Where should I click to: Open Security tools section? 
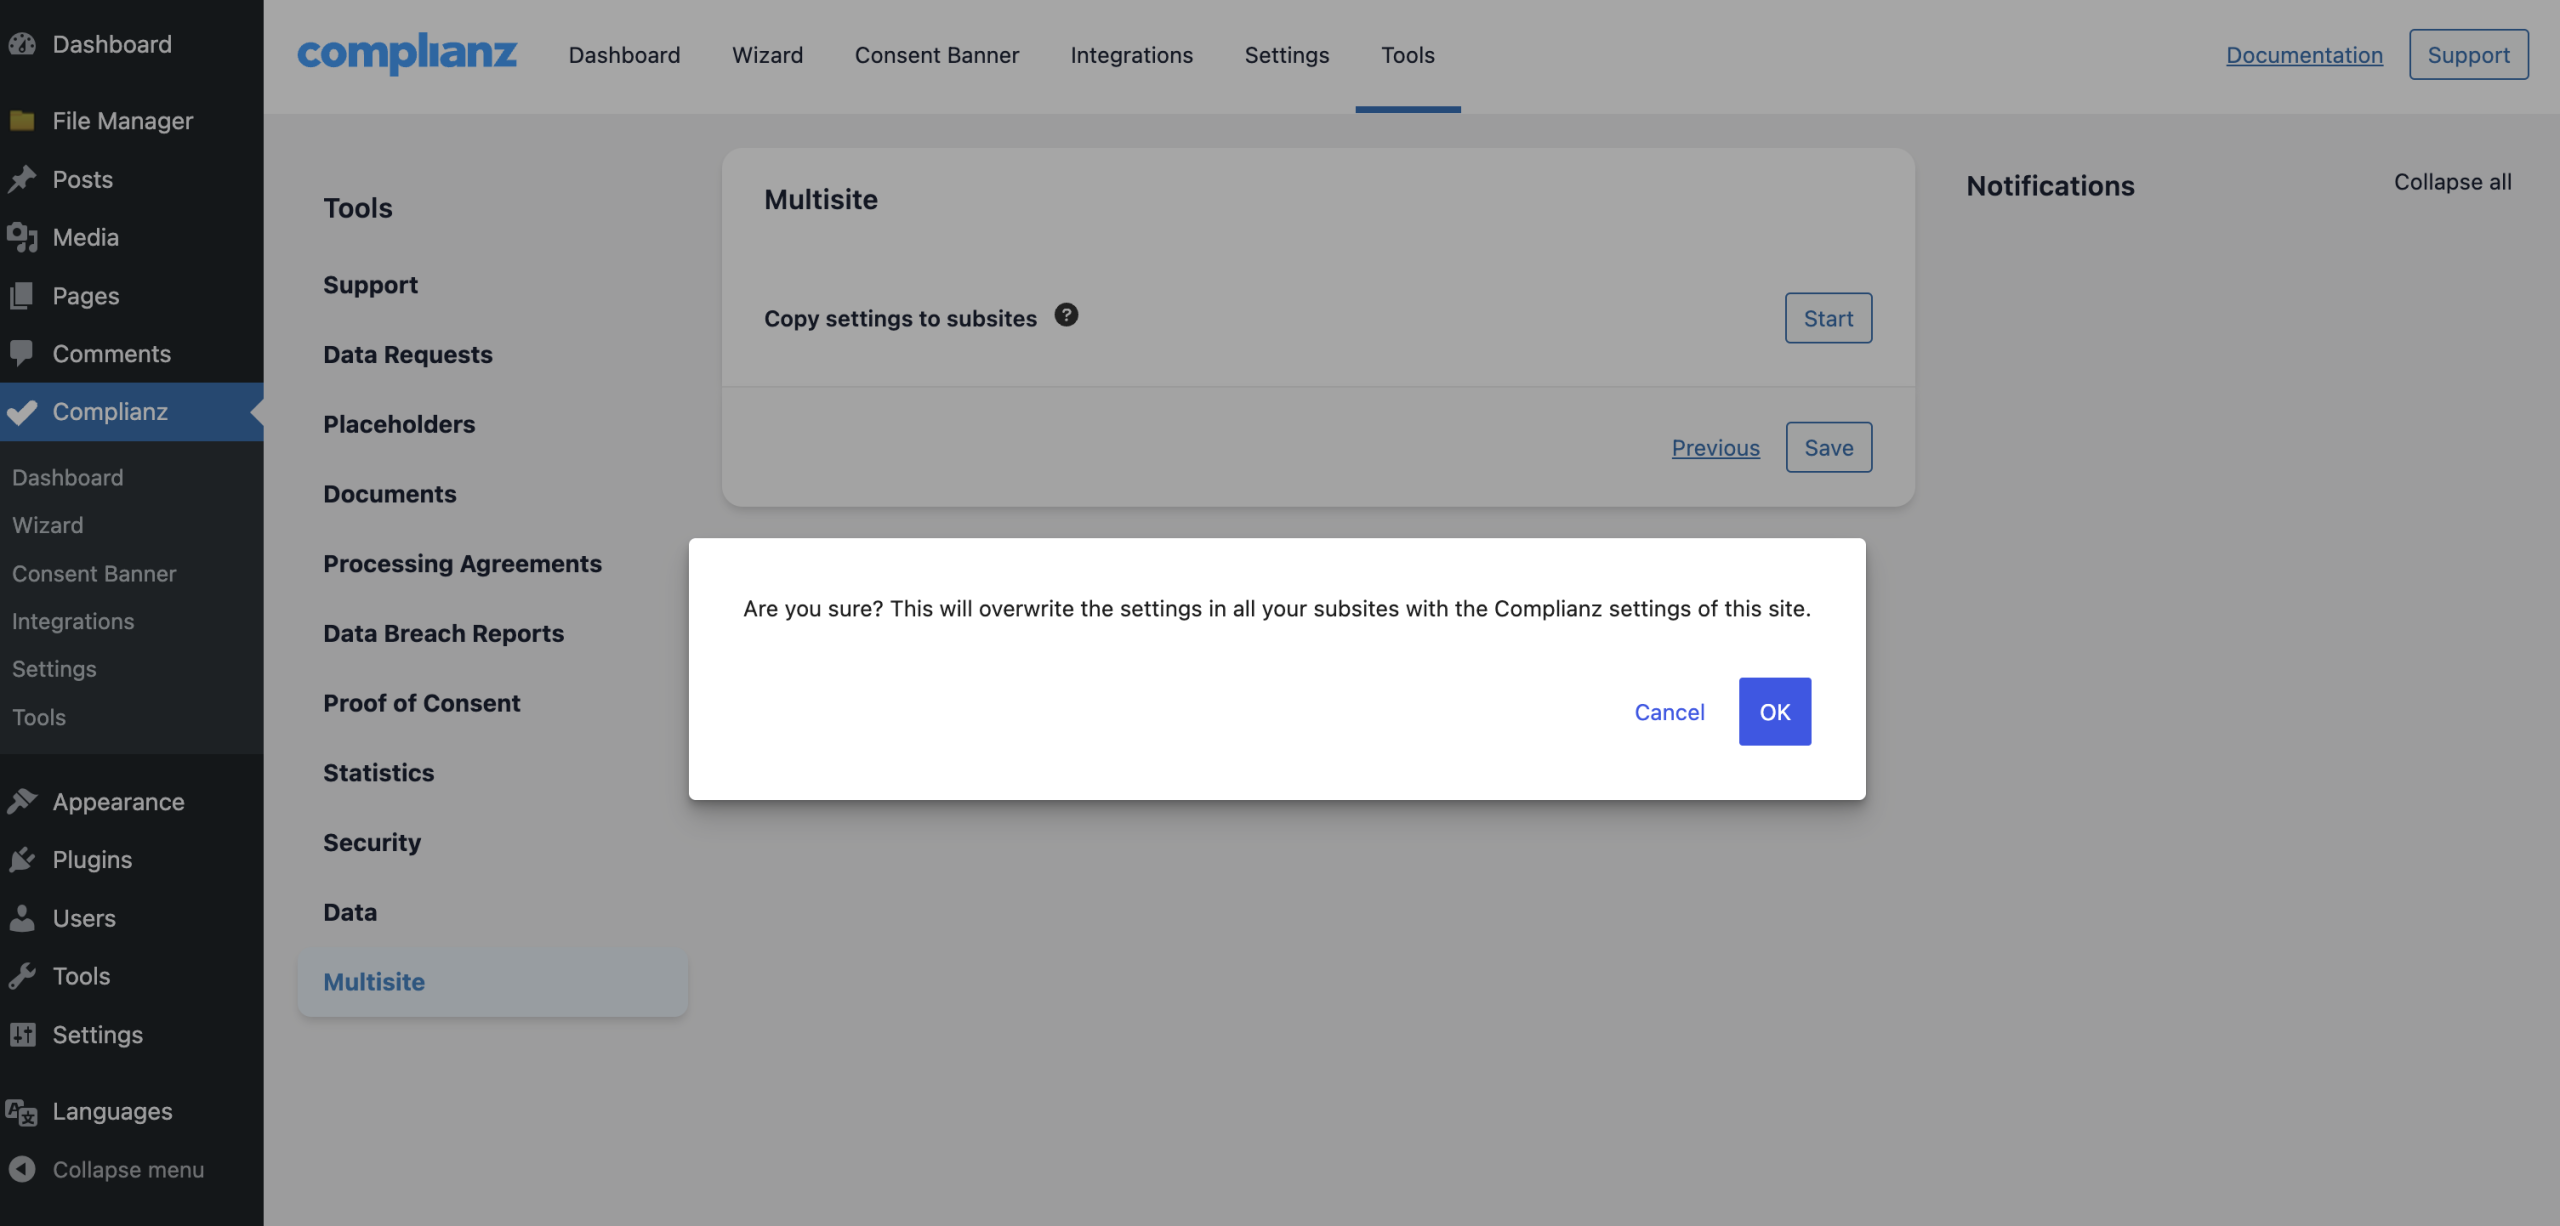click(x=371, y=842)
